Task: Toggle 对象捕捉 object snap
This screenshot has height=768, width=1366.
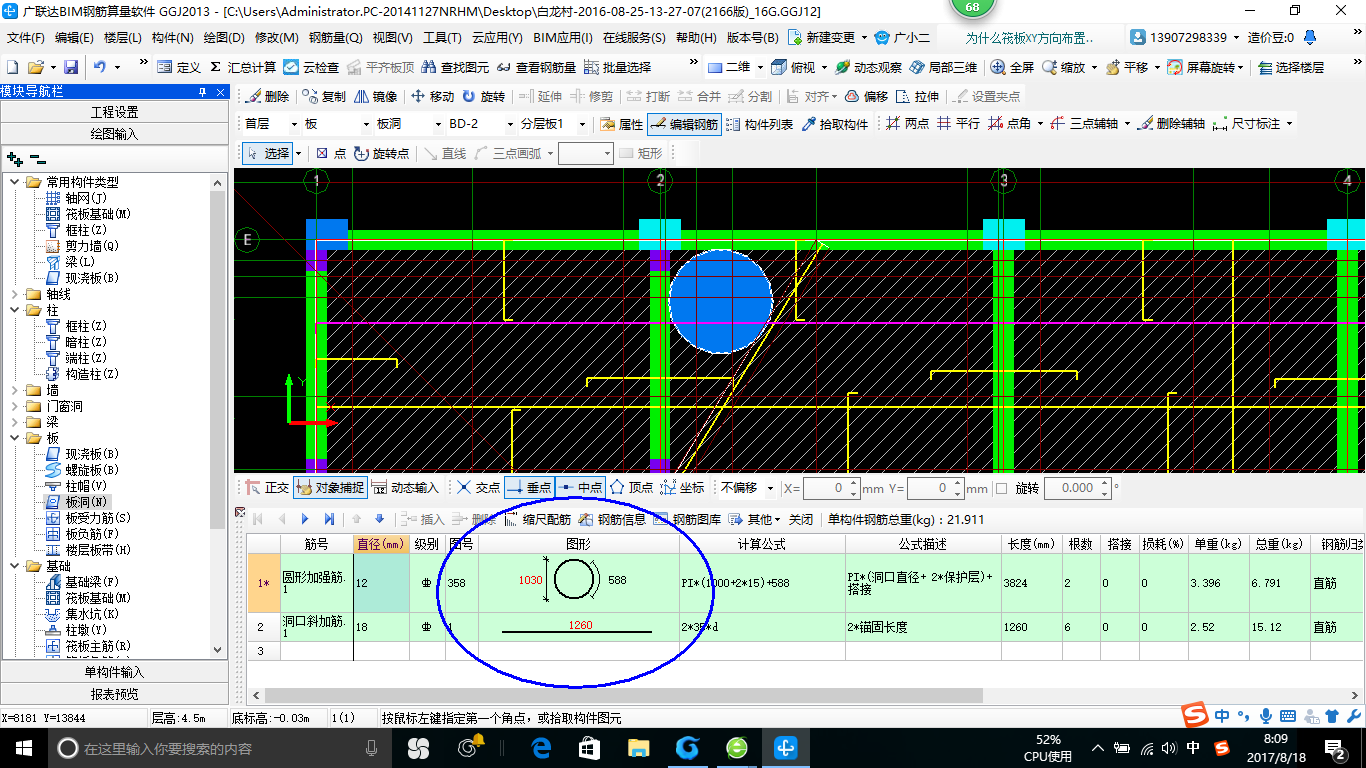Action: 330,488
